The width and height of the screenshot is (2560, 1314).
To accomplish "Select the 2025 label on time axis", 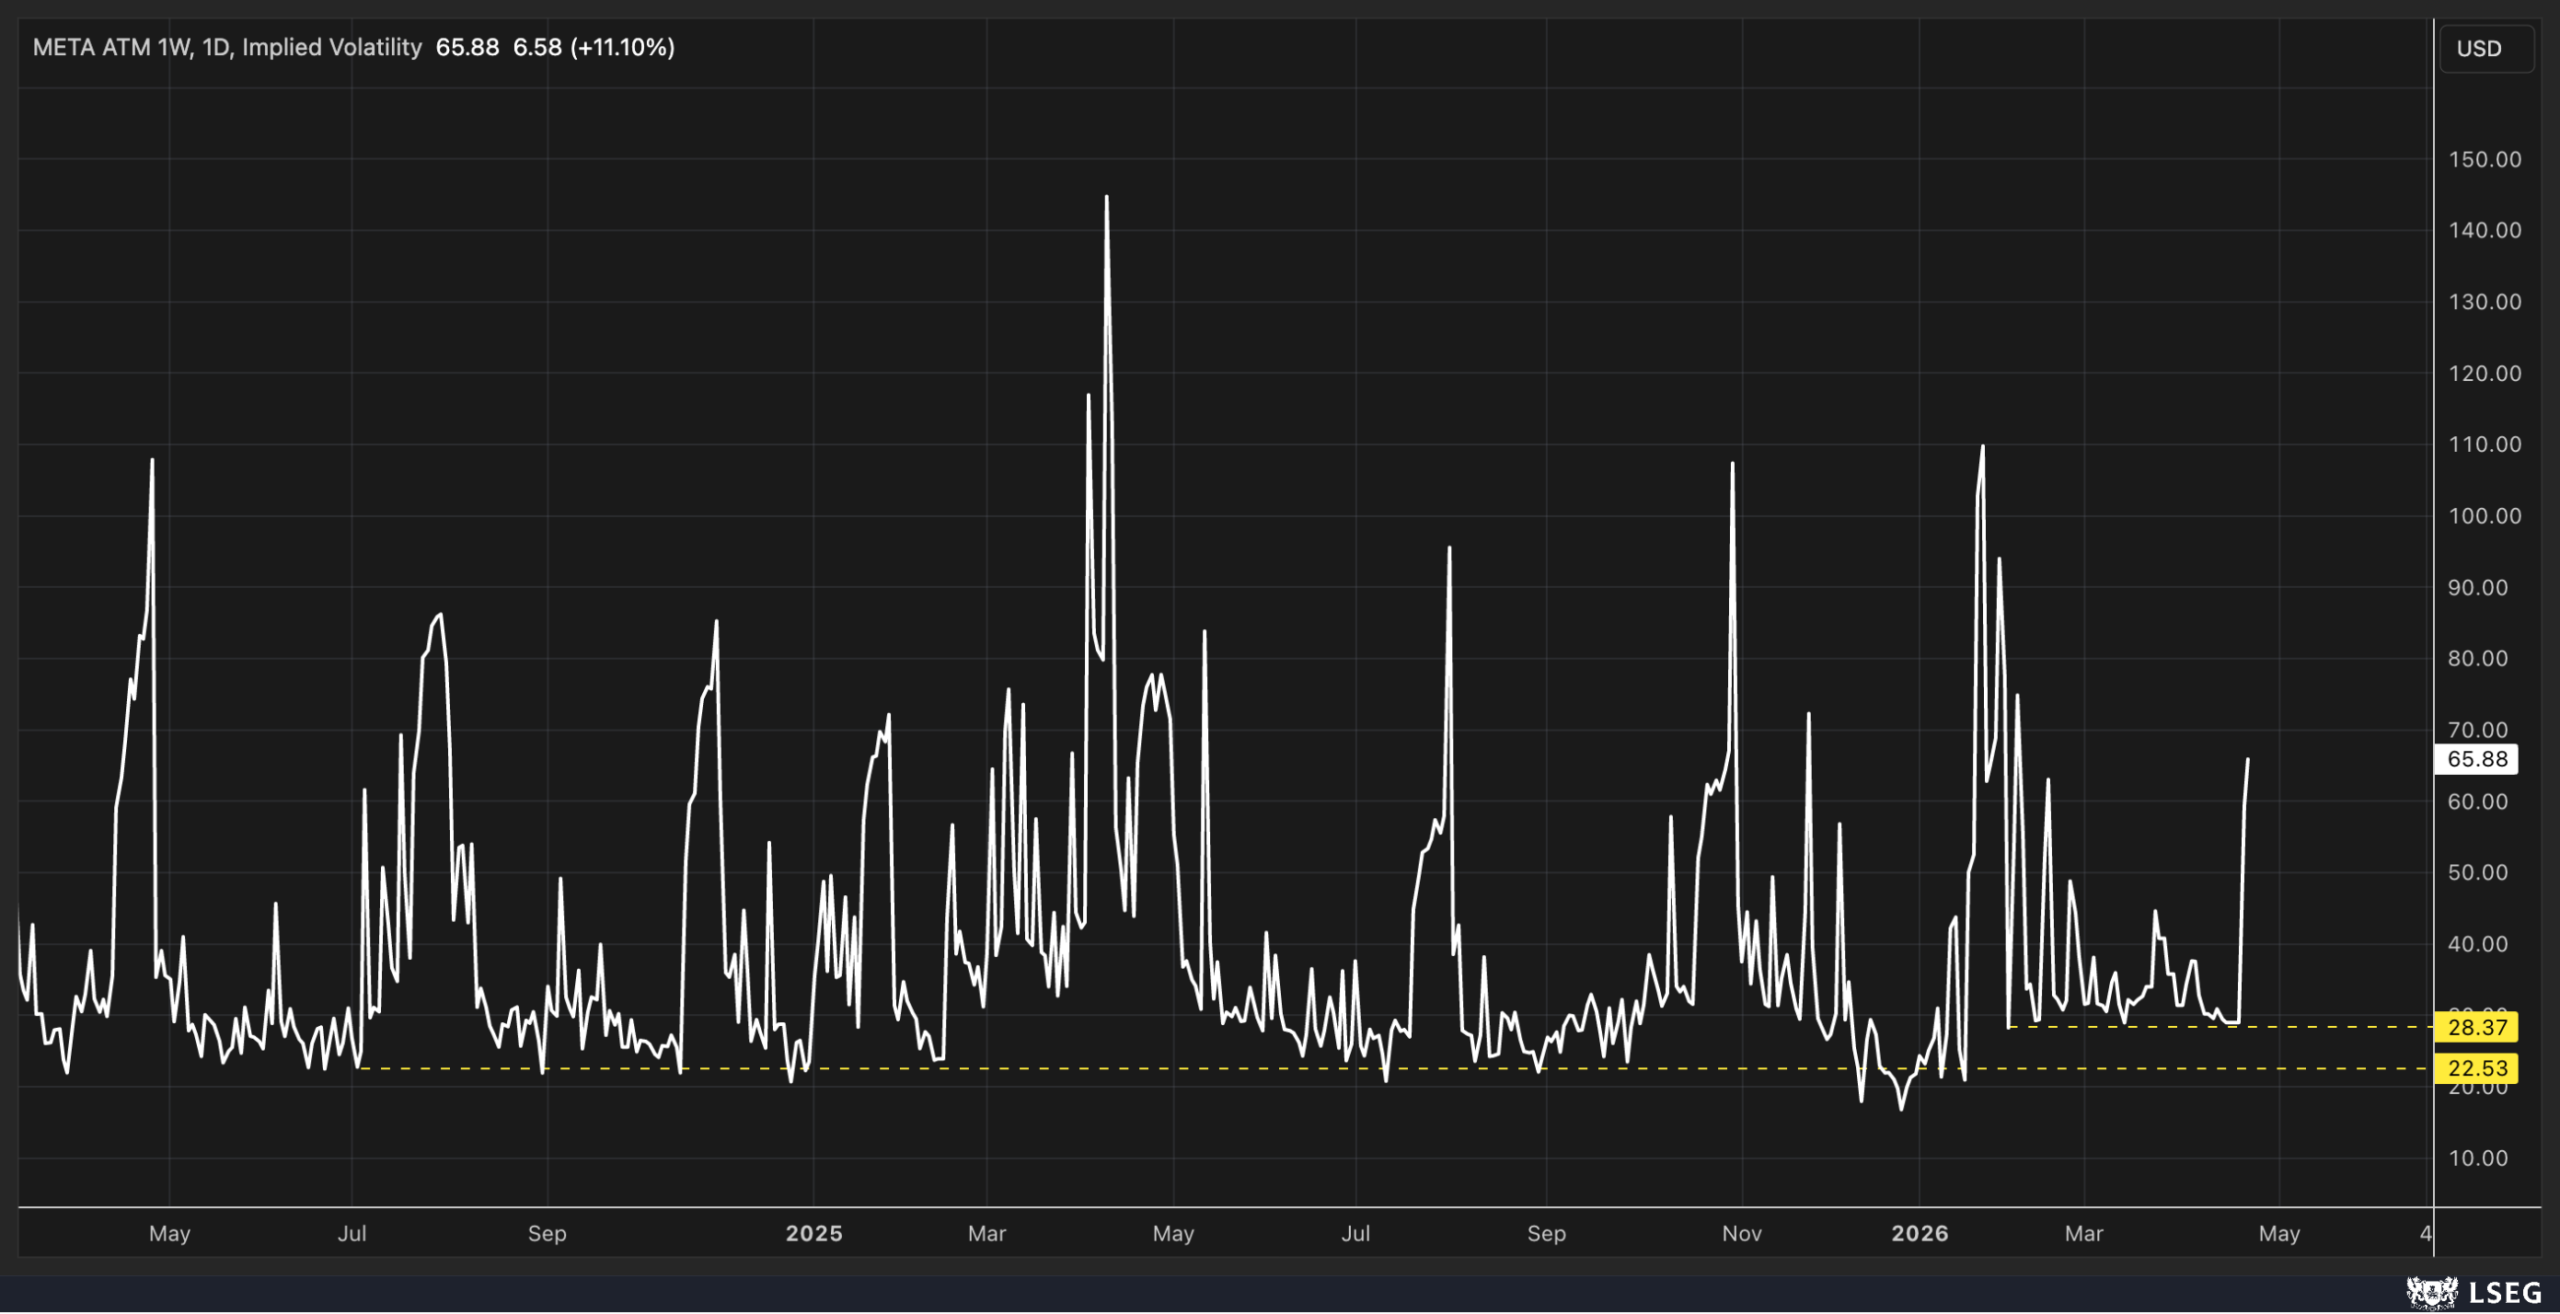I will 814,1233.
